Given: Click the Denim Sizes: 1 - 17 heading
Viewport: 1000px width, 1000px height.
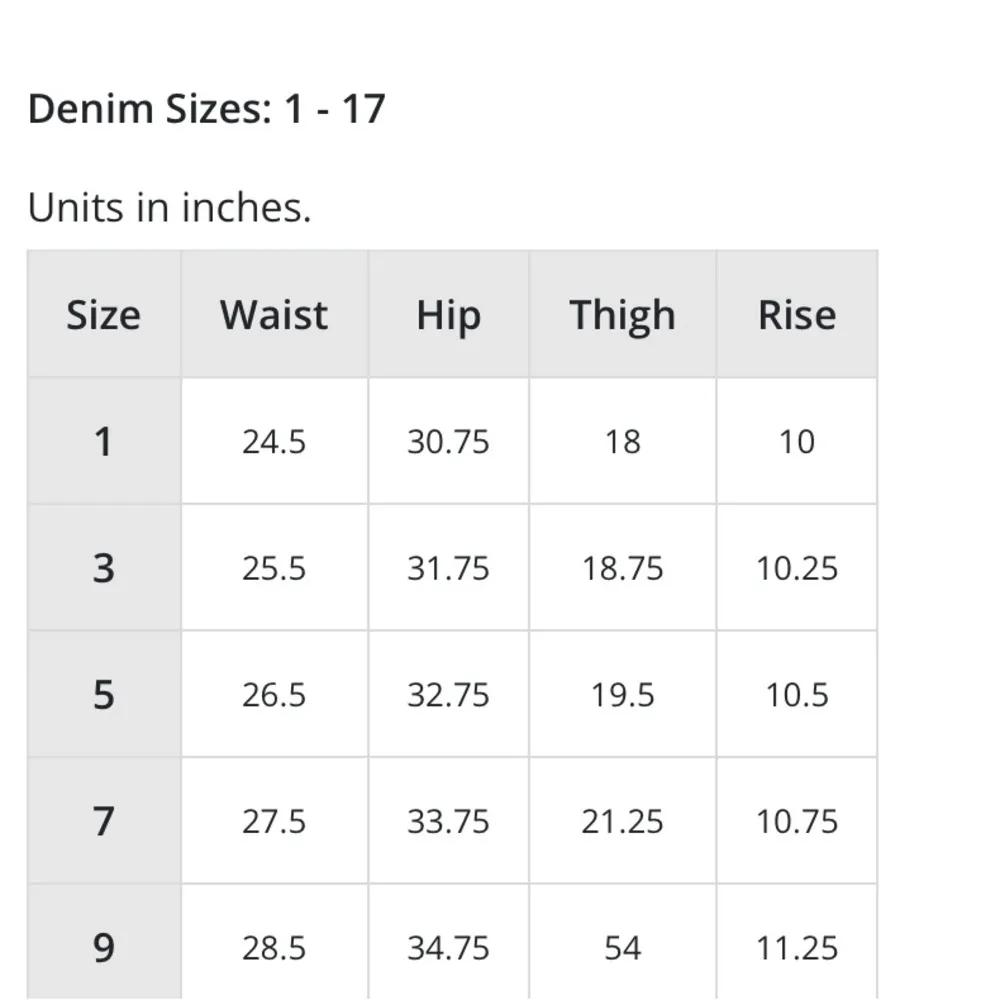Looking at the screenshot, I should (x=206, y=108).
